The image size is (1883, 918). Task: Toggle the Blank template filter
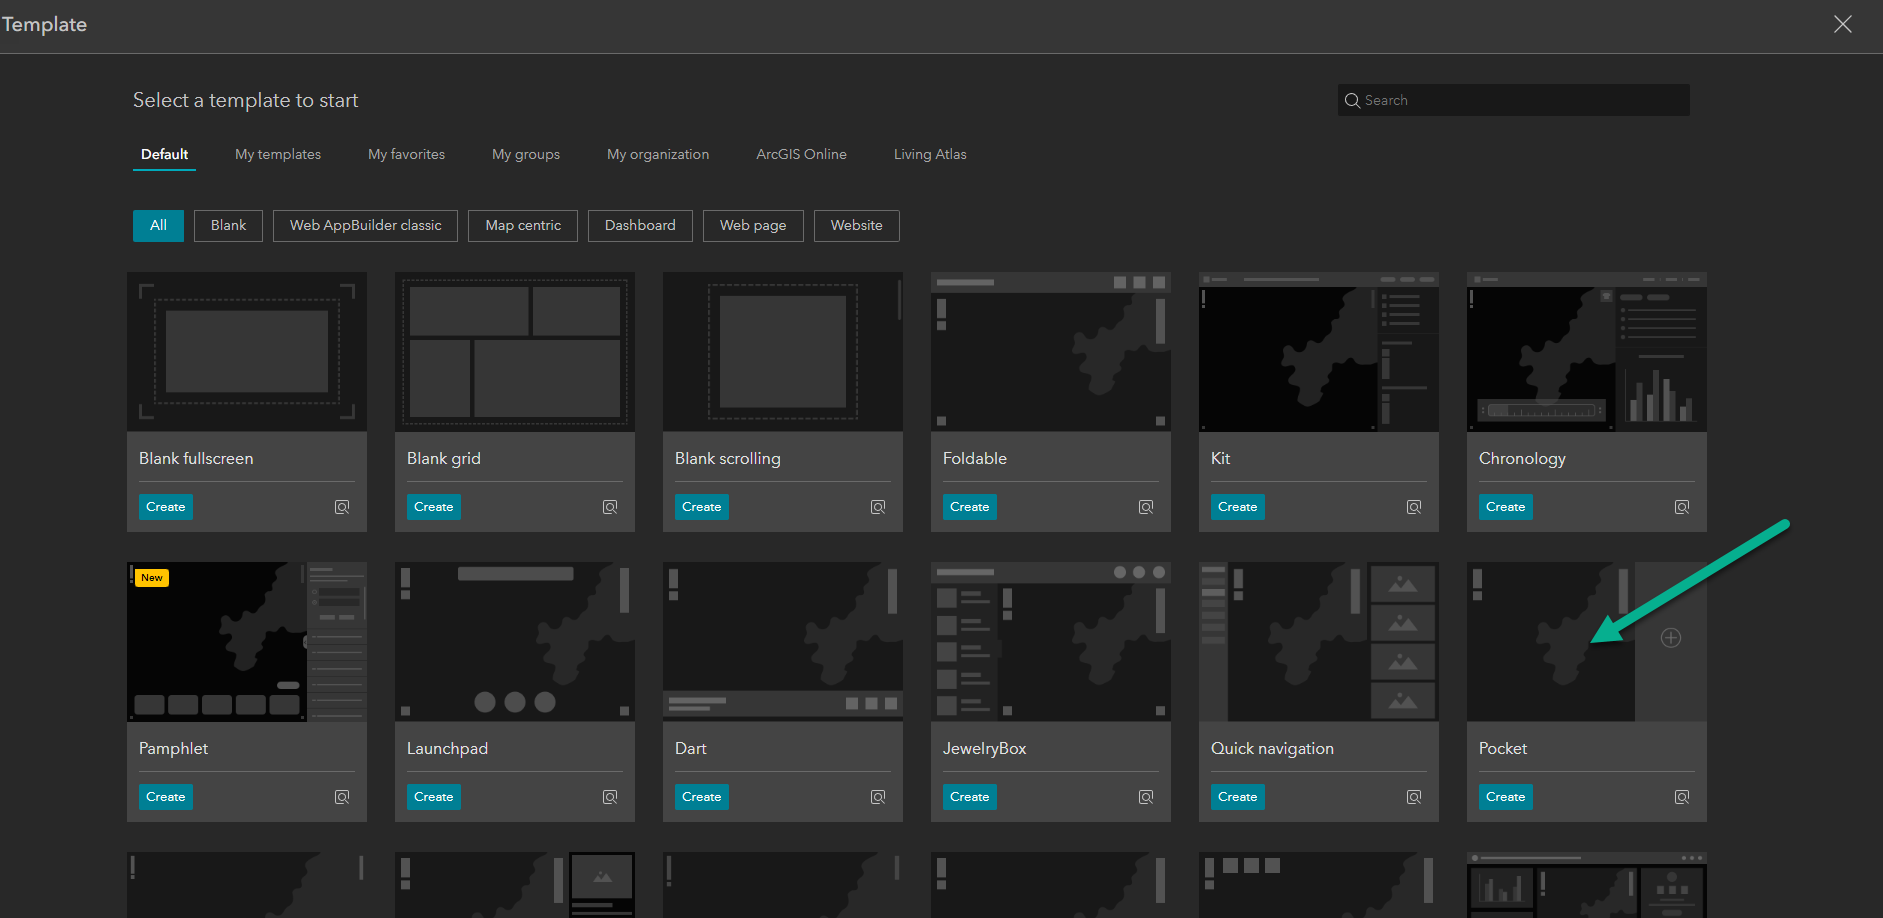(x=228, y=225)
